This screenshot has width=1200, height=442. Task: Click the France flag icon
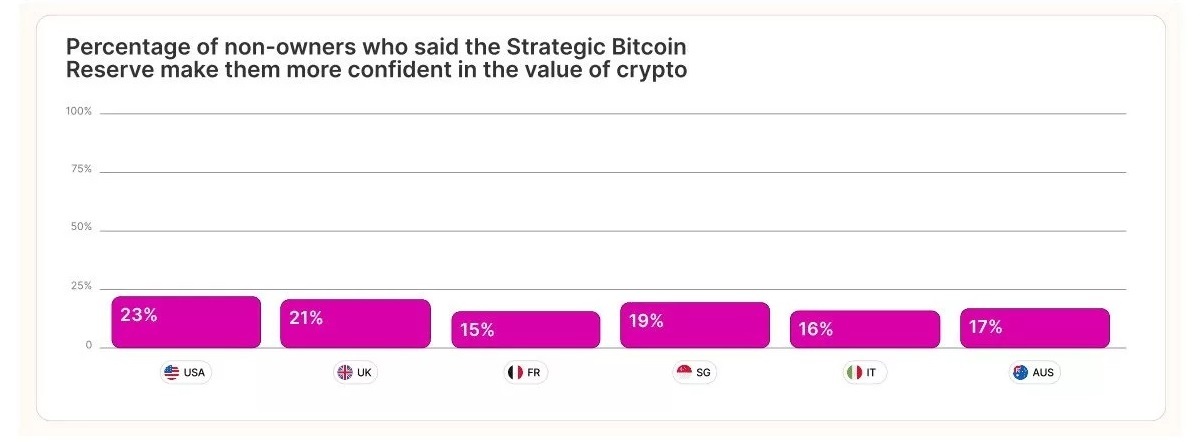pos(515,373)
